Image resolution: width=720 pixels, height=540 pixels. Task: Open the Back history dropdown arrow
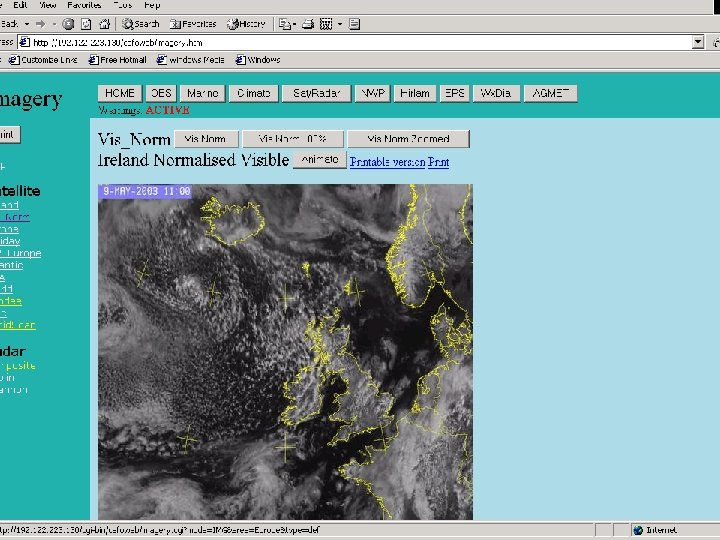(x=27, y=24)
